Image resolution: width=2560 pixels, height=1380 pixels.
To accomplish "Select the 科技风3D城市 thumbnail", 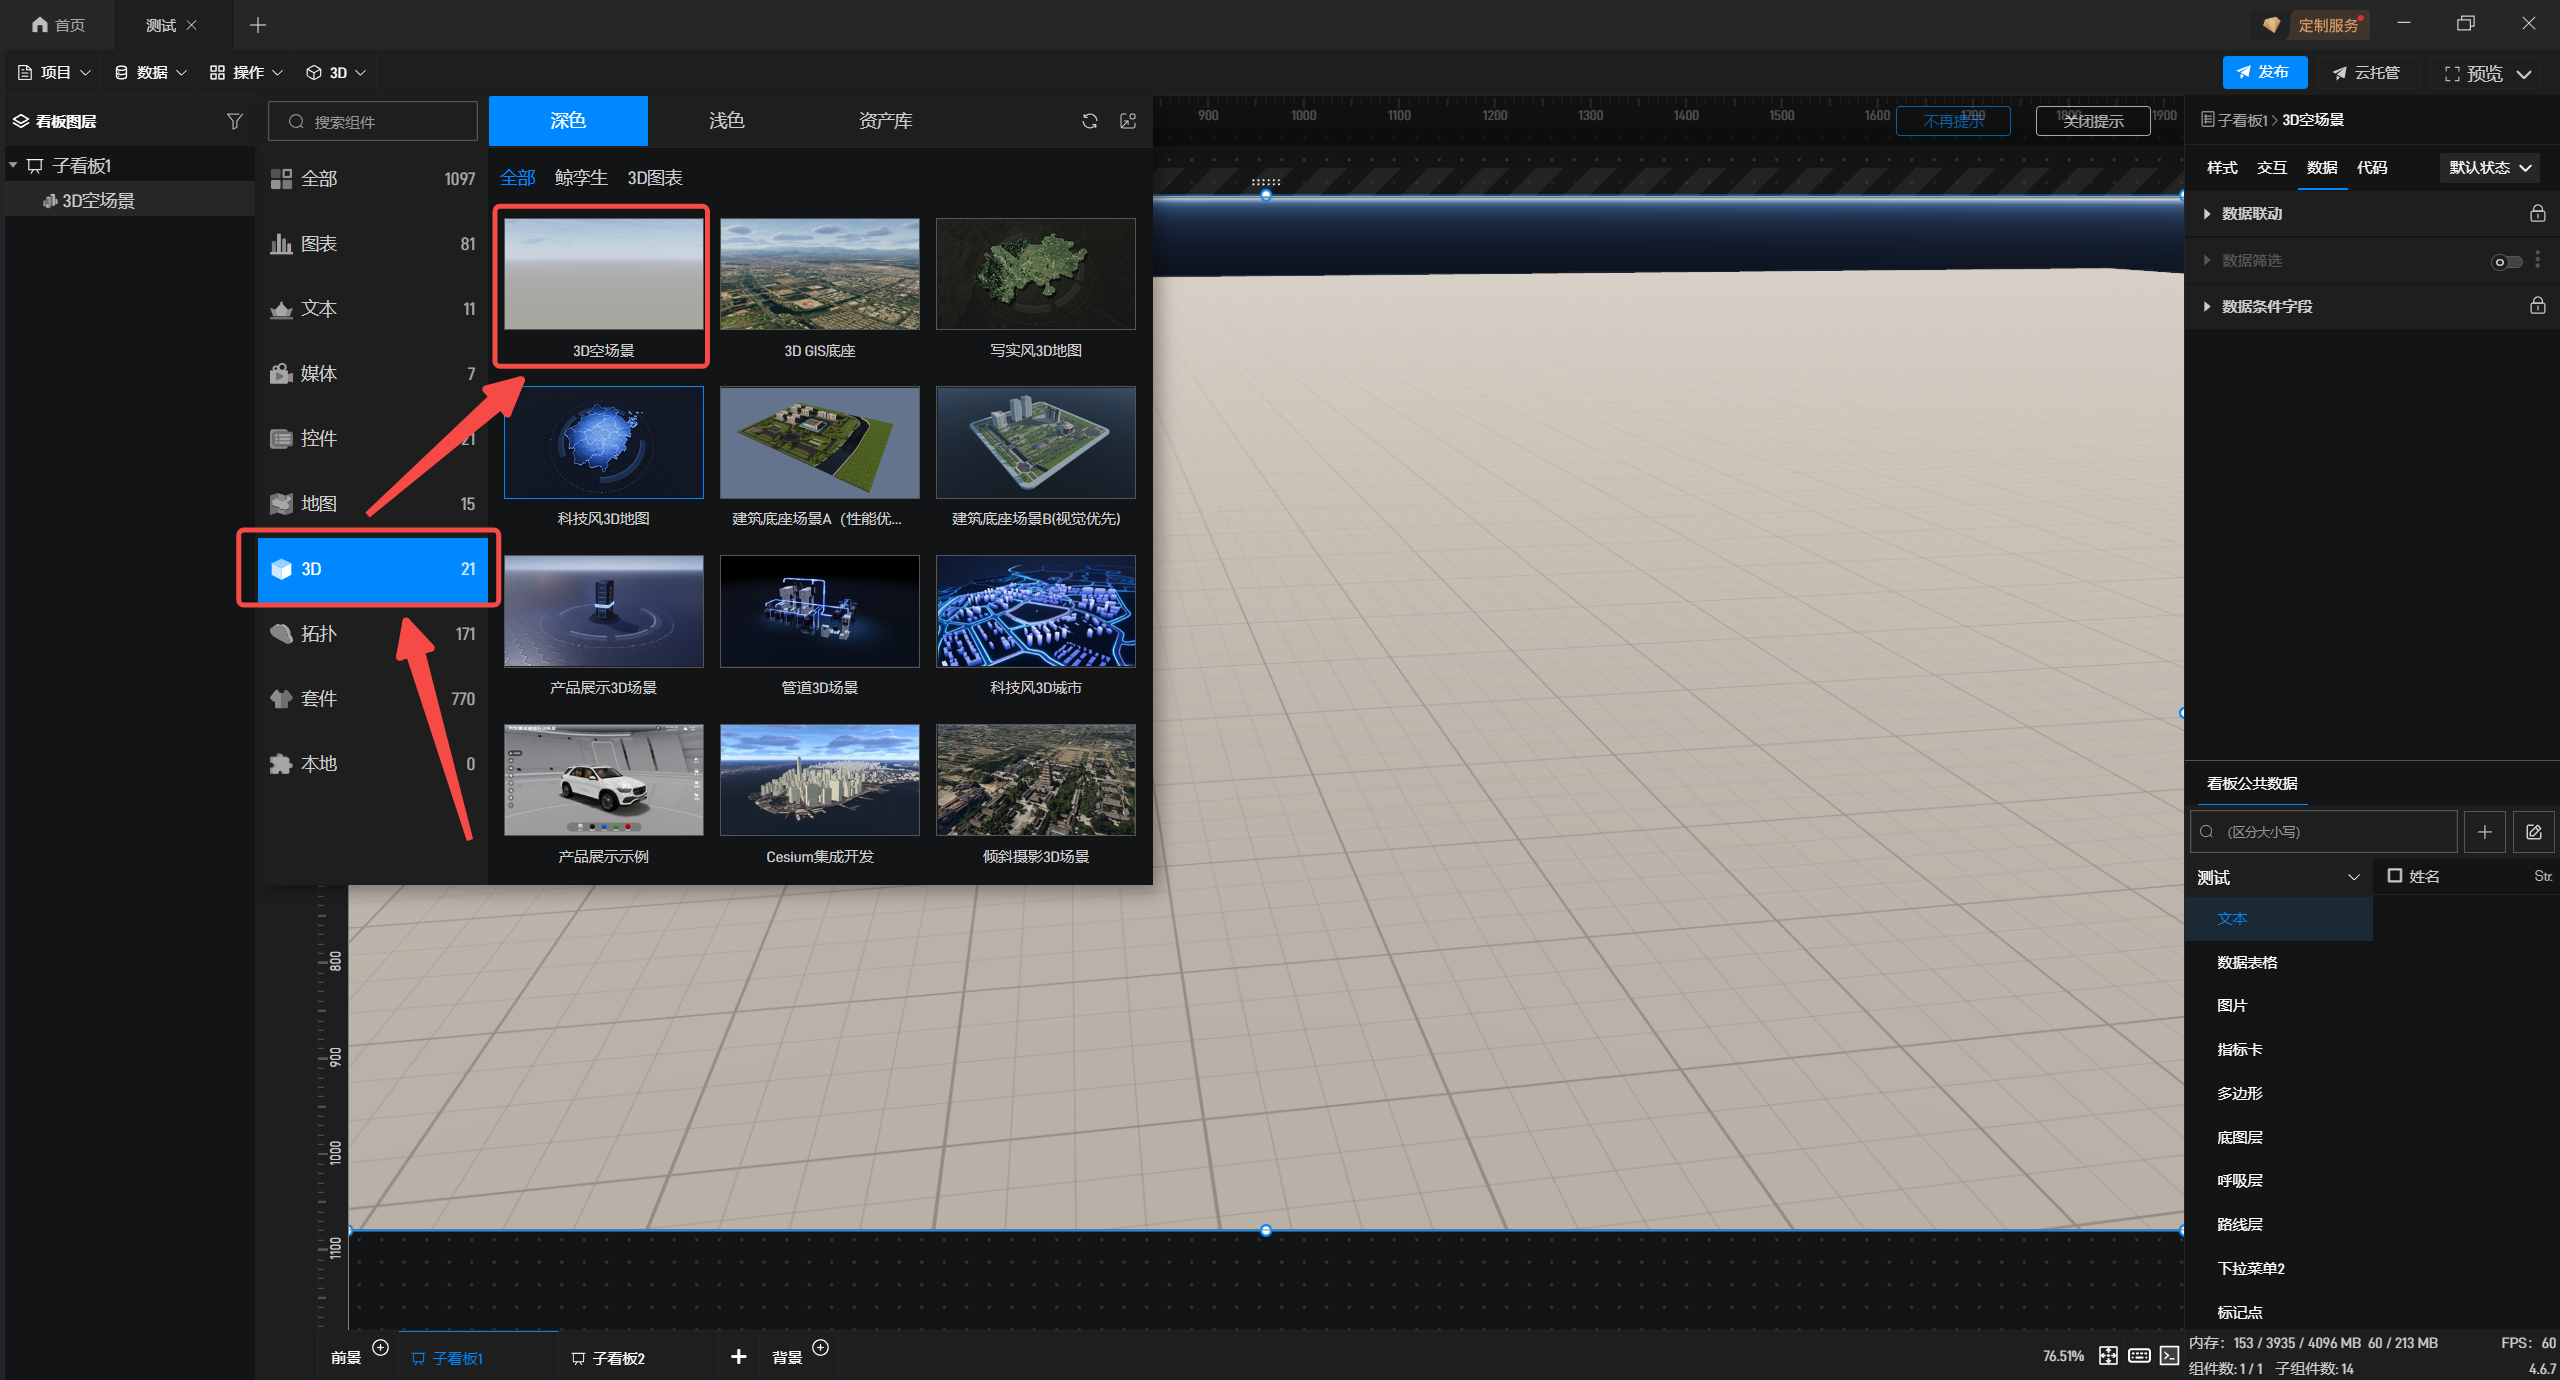I will (1035, 612).
